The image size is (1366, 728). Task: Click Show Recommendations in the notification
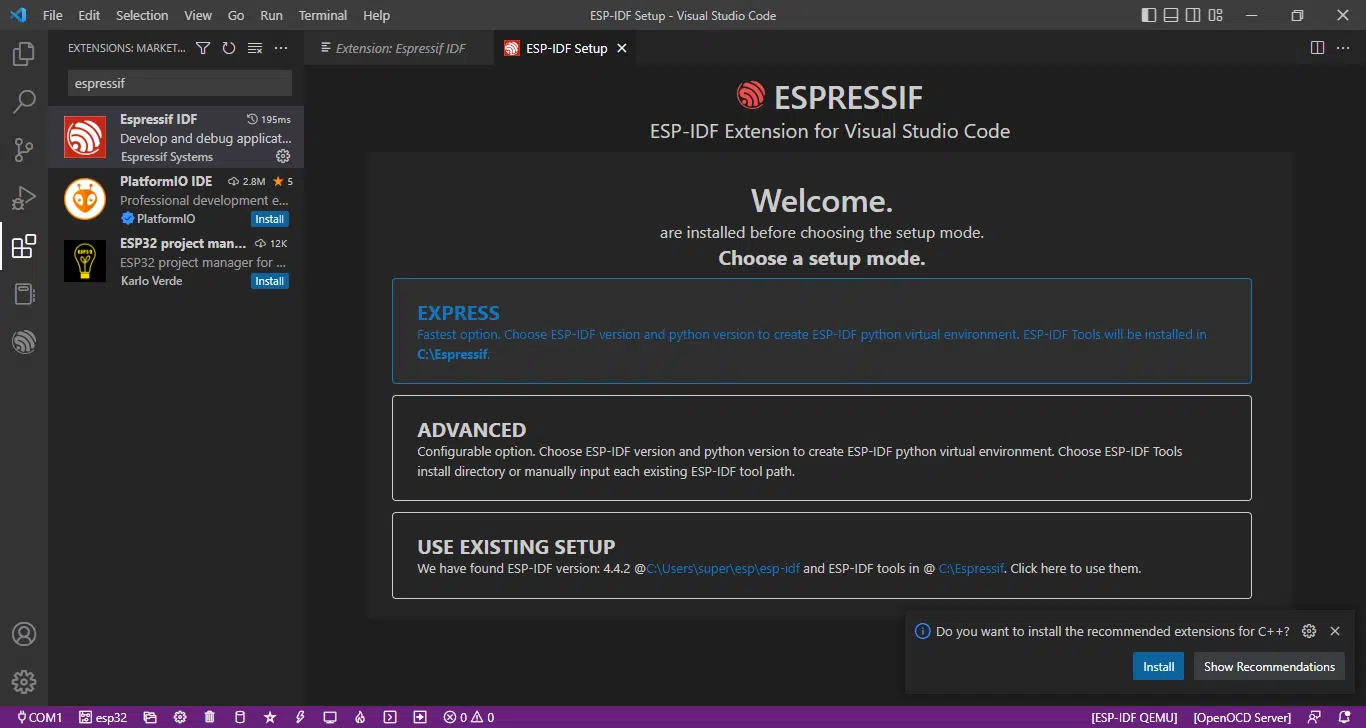click(x=1269, y=667)
